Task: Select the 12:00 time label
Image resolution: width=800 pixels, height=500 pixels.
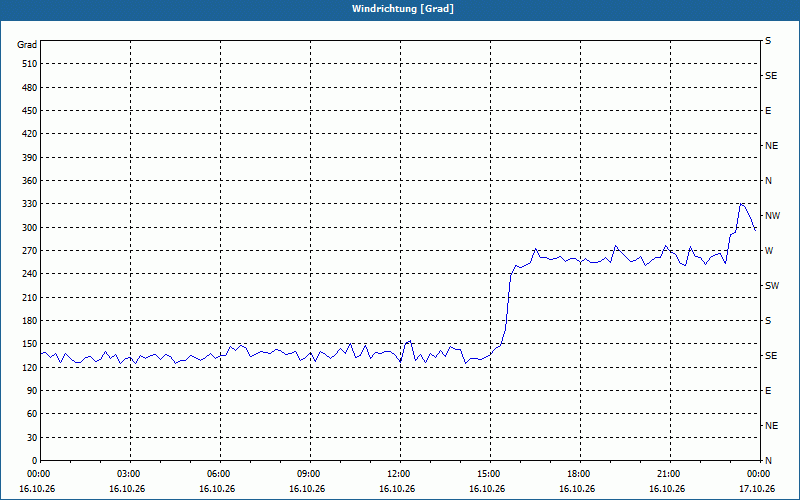Action: pyautogui.click(x=399, y=474)
